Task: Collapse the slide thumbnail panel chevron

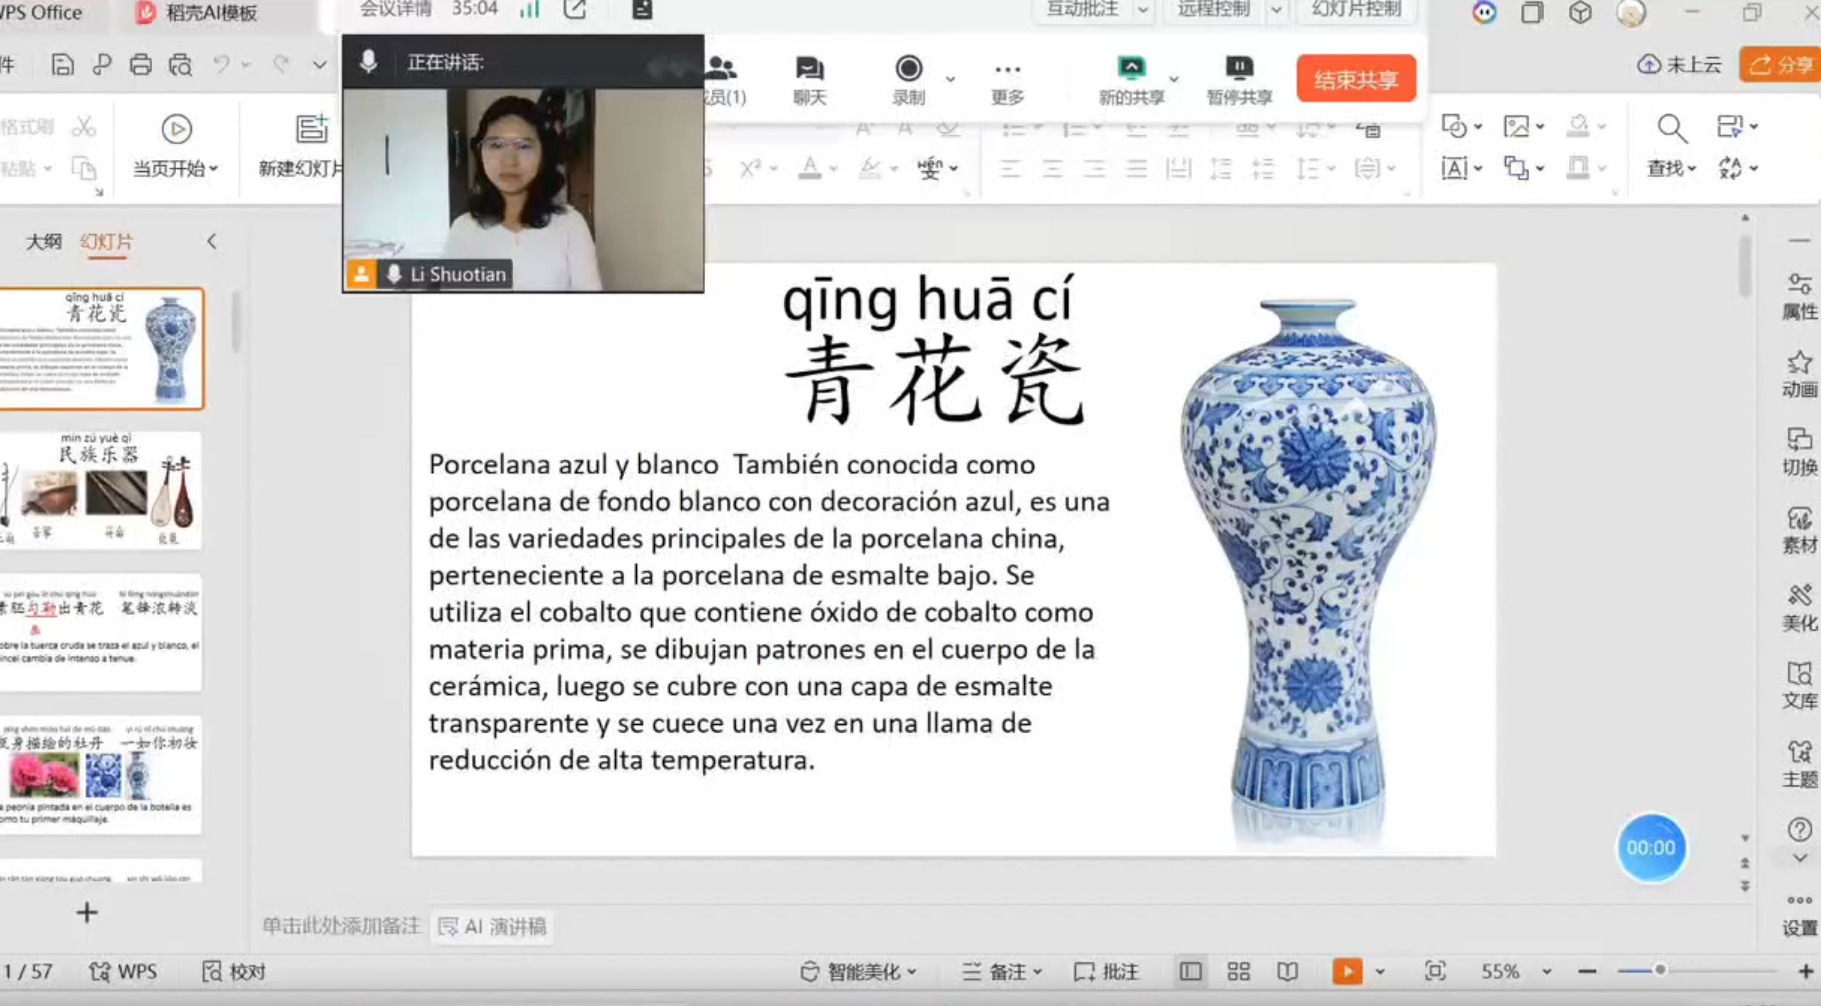Action: point(211,241)
